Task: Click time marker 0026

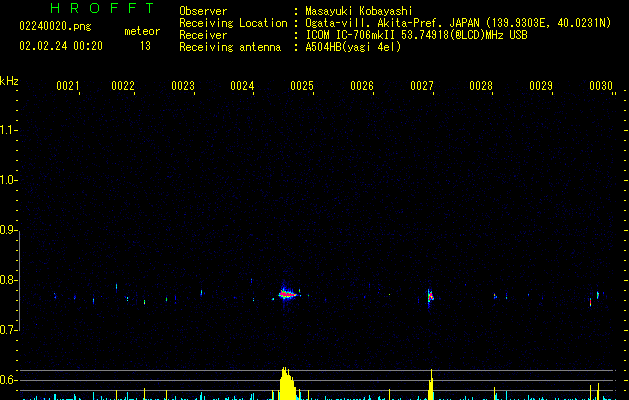Action: point(362,86)
